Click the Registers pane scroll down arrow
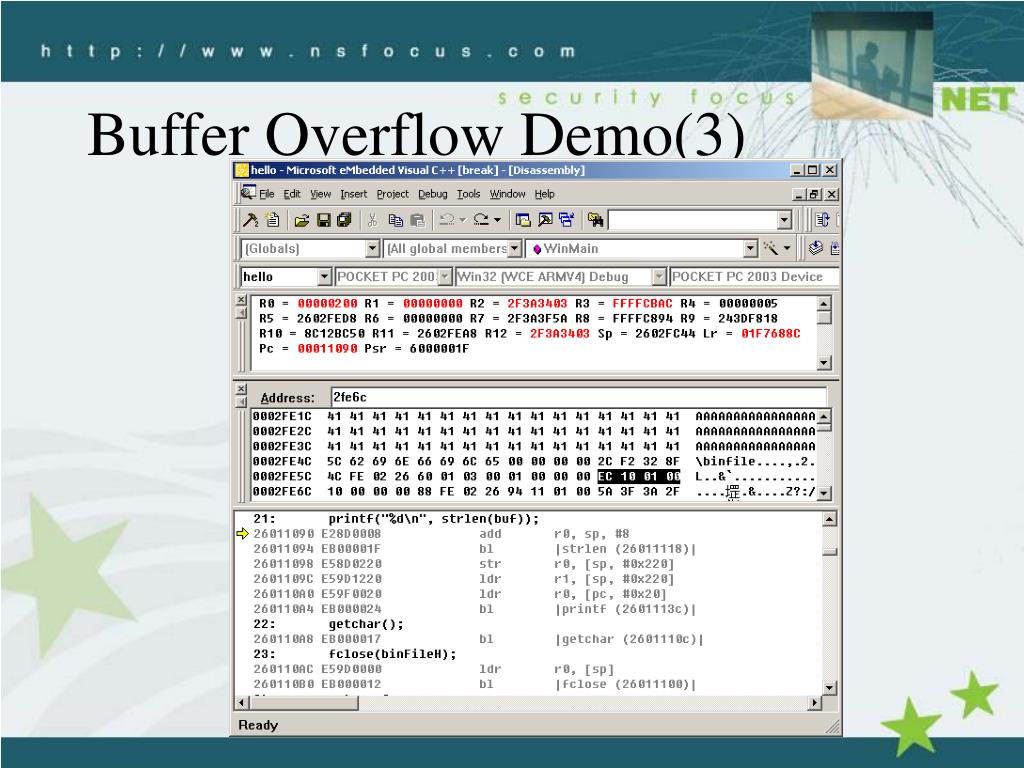The height and width of the screenshot is (768, 1024). tap(824, 362)
